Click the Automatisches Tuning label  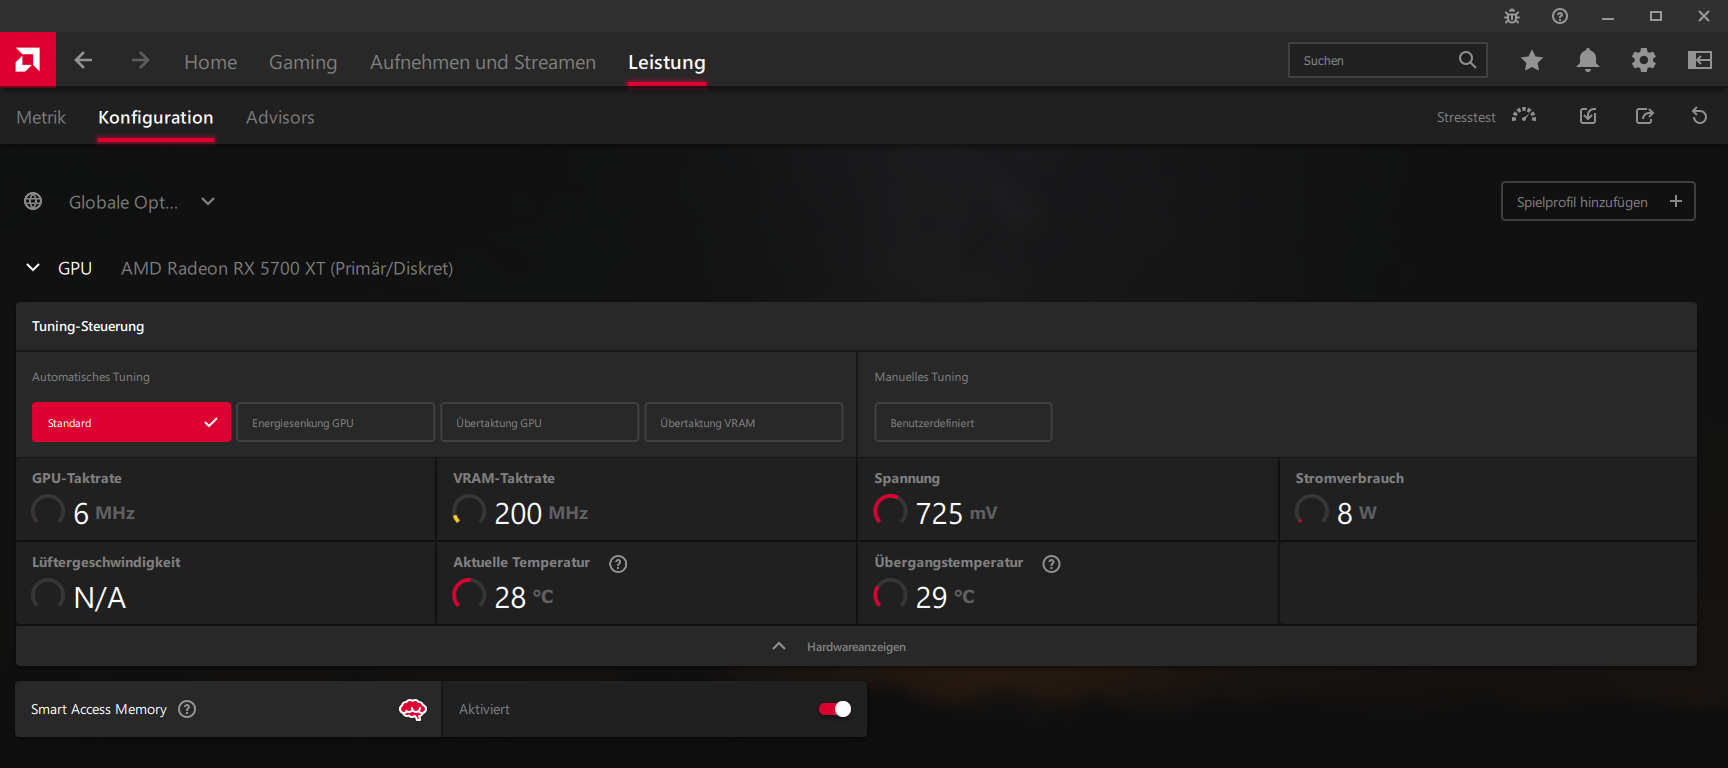[91, 377]
